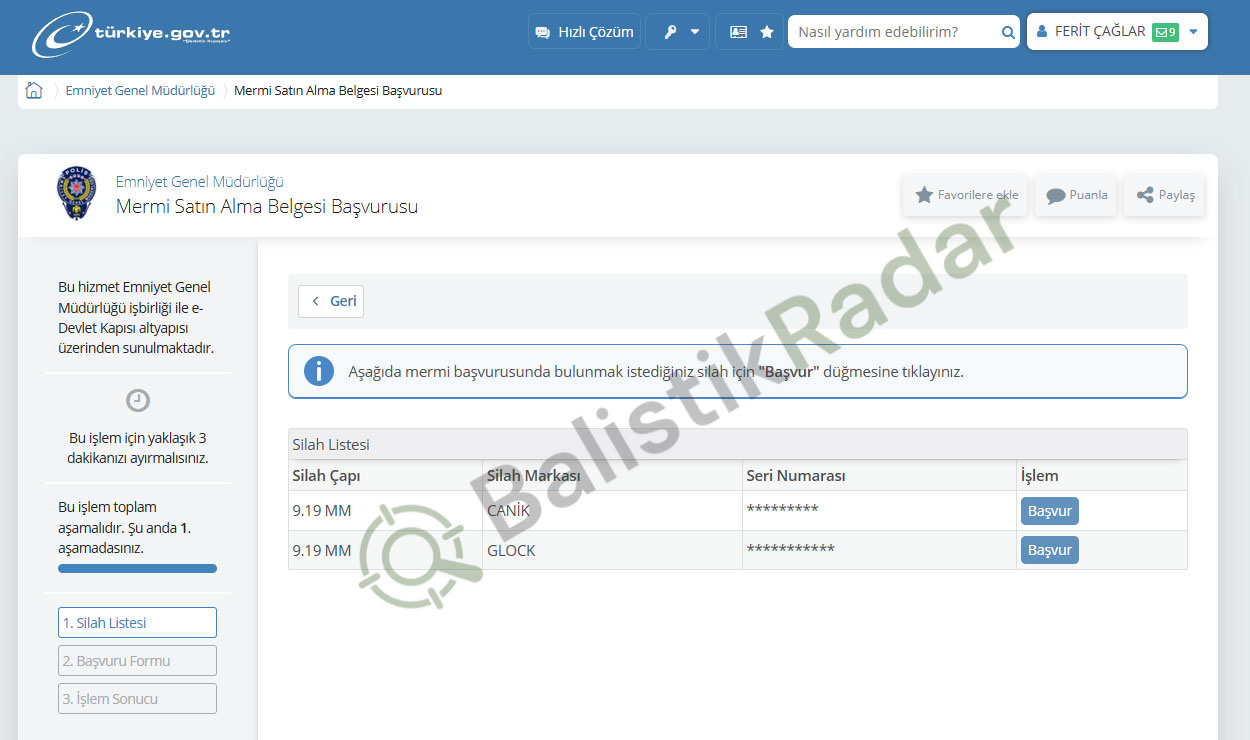The width and height of the screenshot is (1250, 740).
Task: Rate the service with Puanla
Action: (x=1076, y=195)
